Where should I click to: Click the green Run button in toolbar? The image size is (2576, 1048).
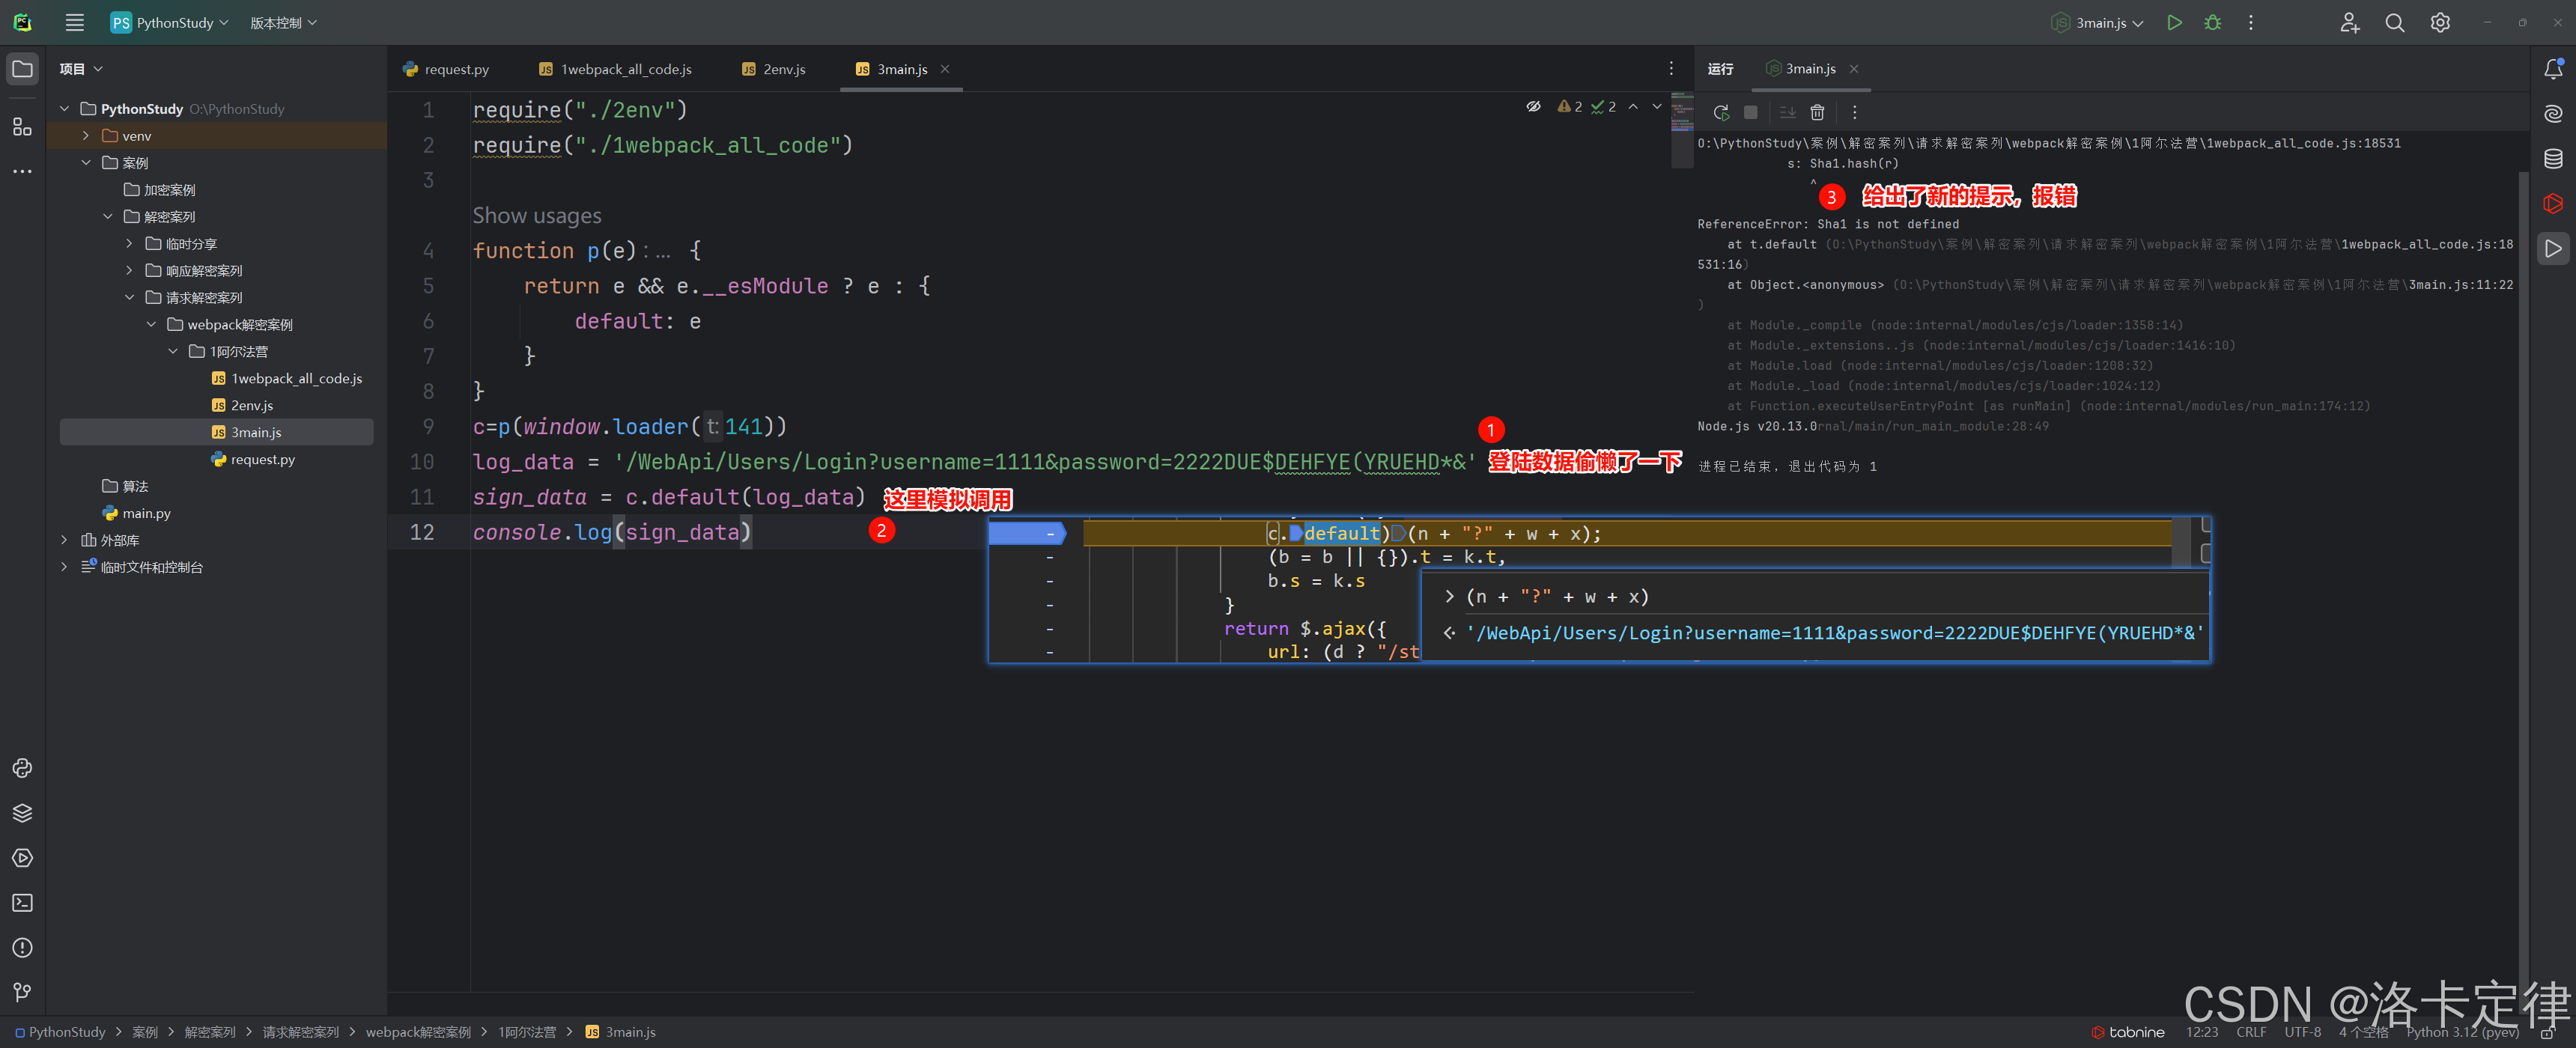(x=2174, y=23)
